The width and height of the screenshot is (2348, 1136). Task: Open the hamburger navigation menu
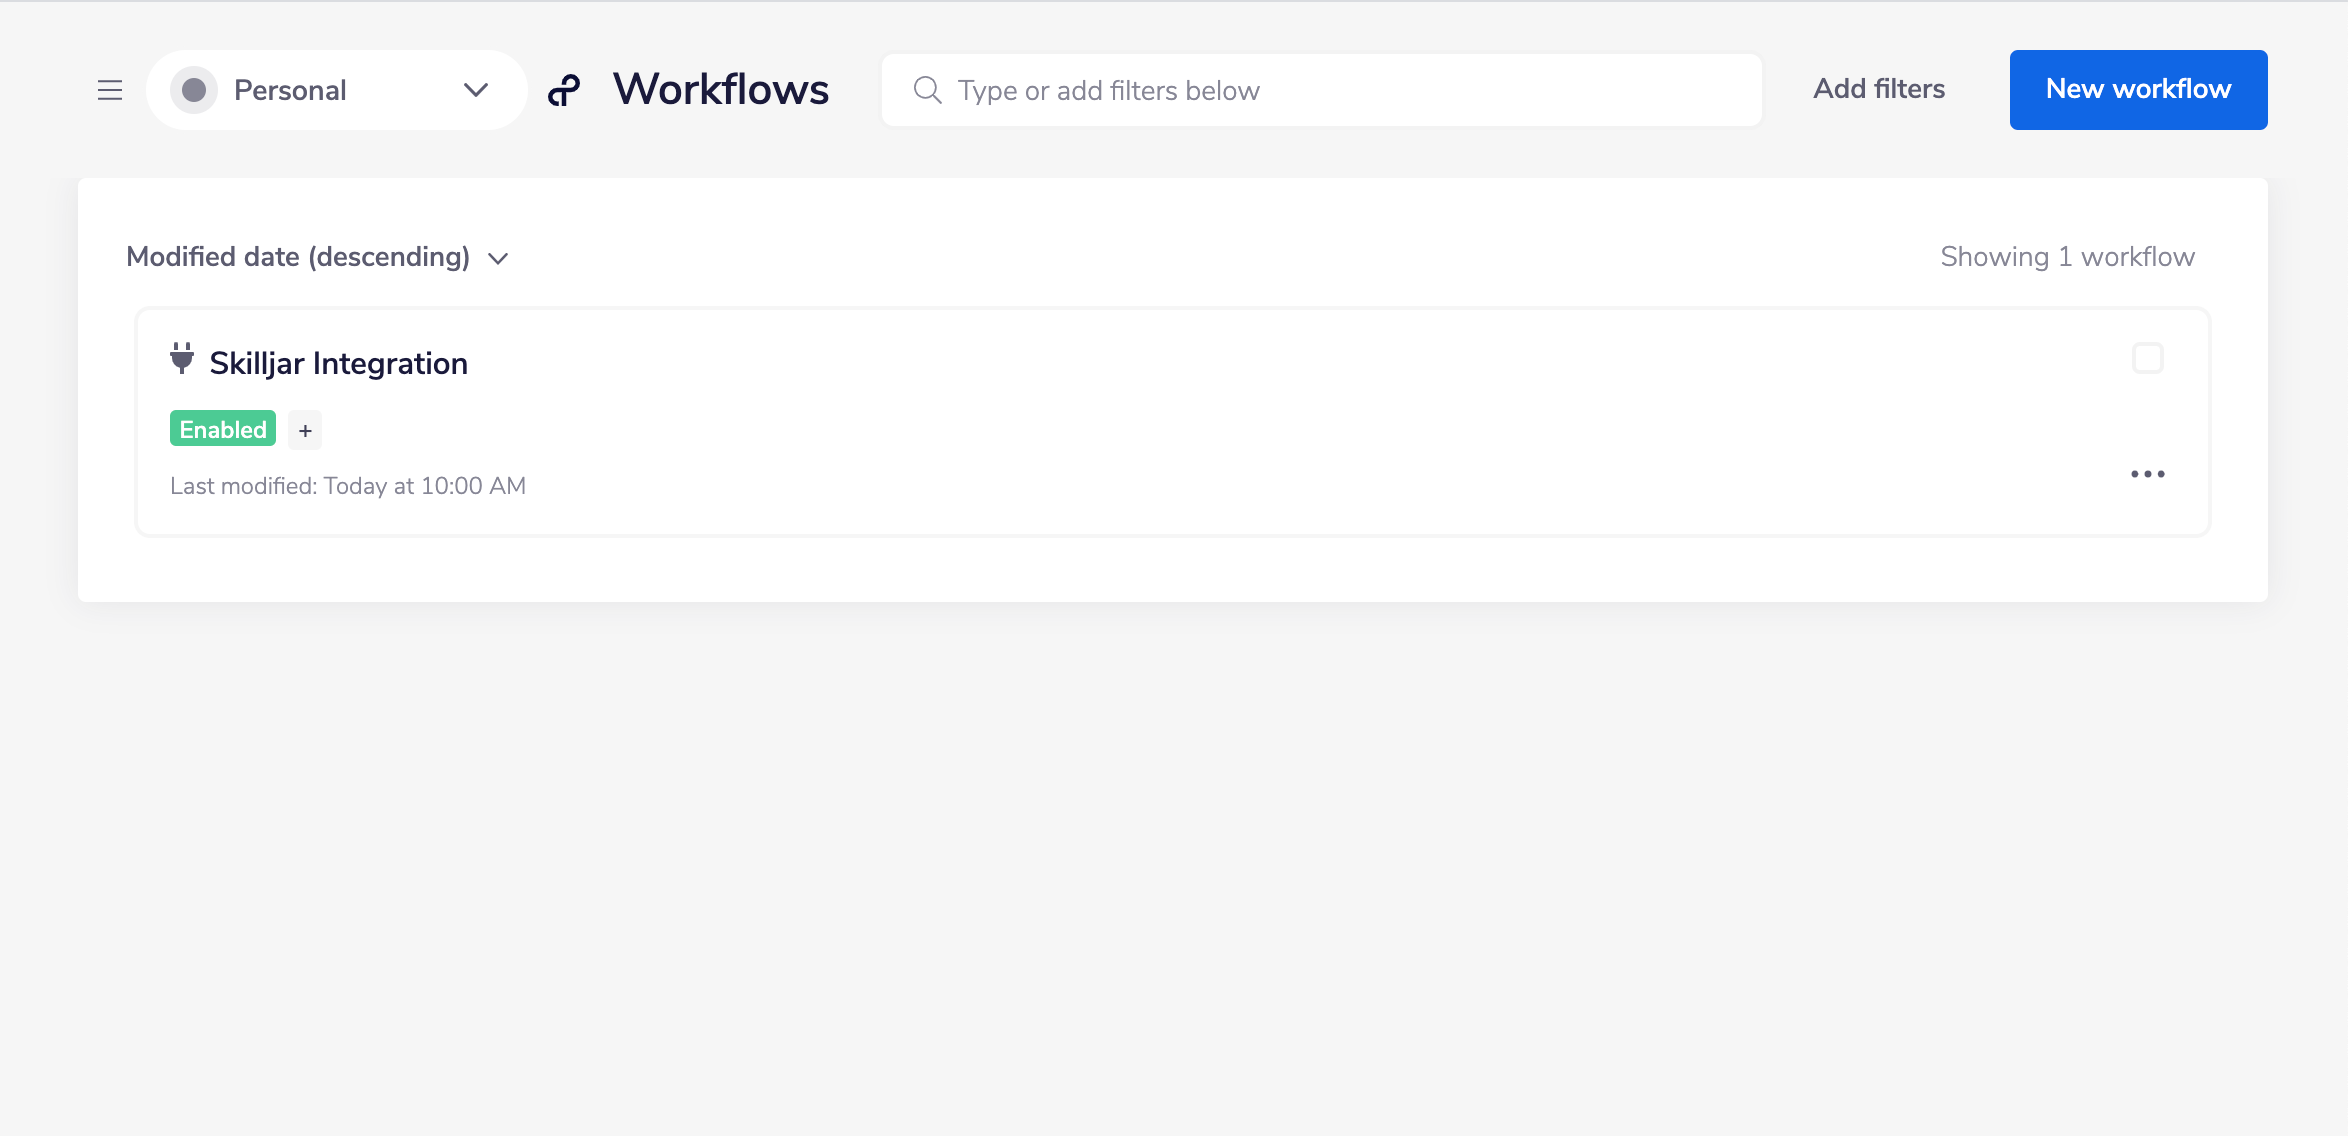click(110, 90)
